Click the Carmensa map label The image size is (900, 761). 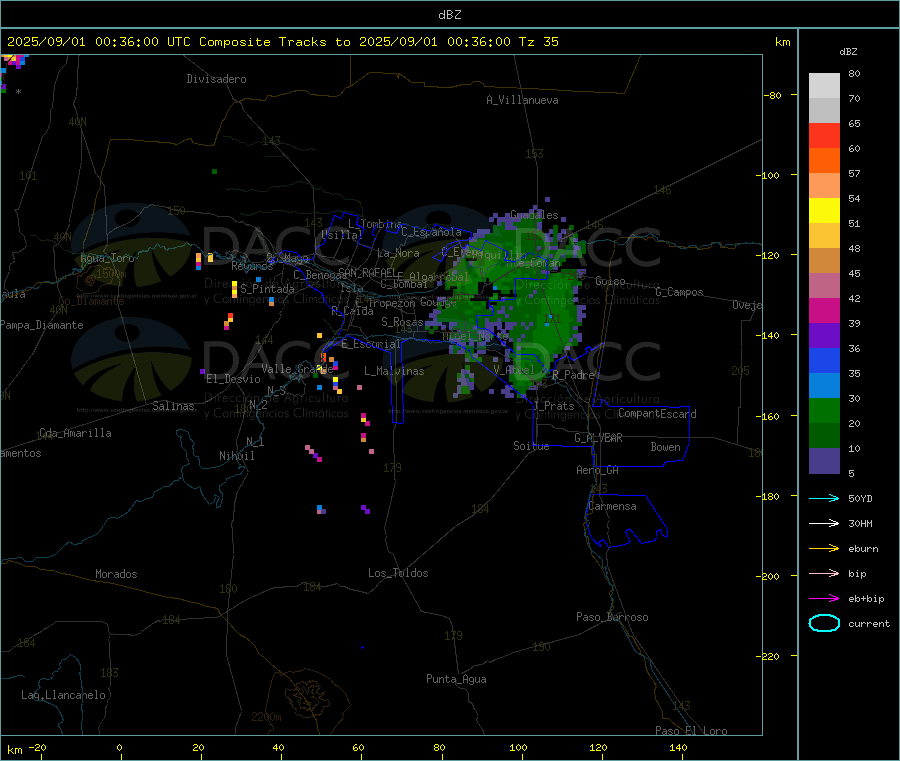[x=612, y=507]
